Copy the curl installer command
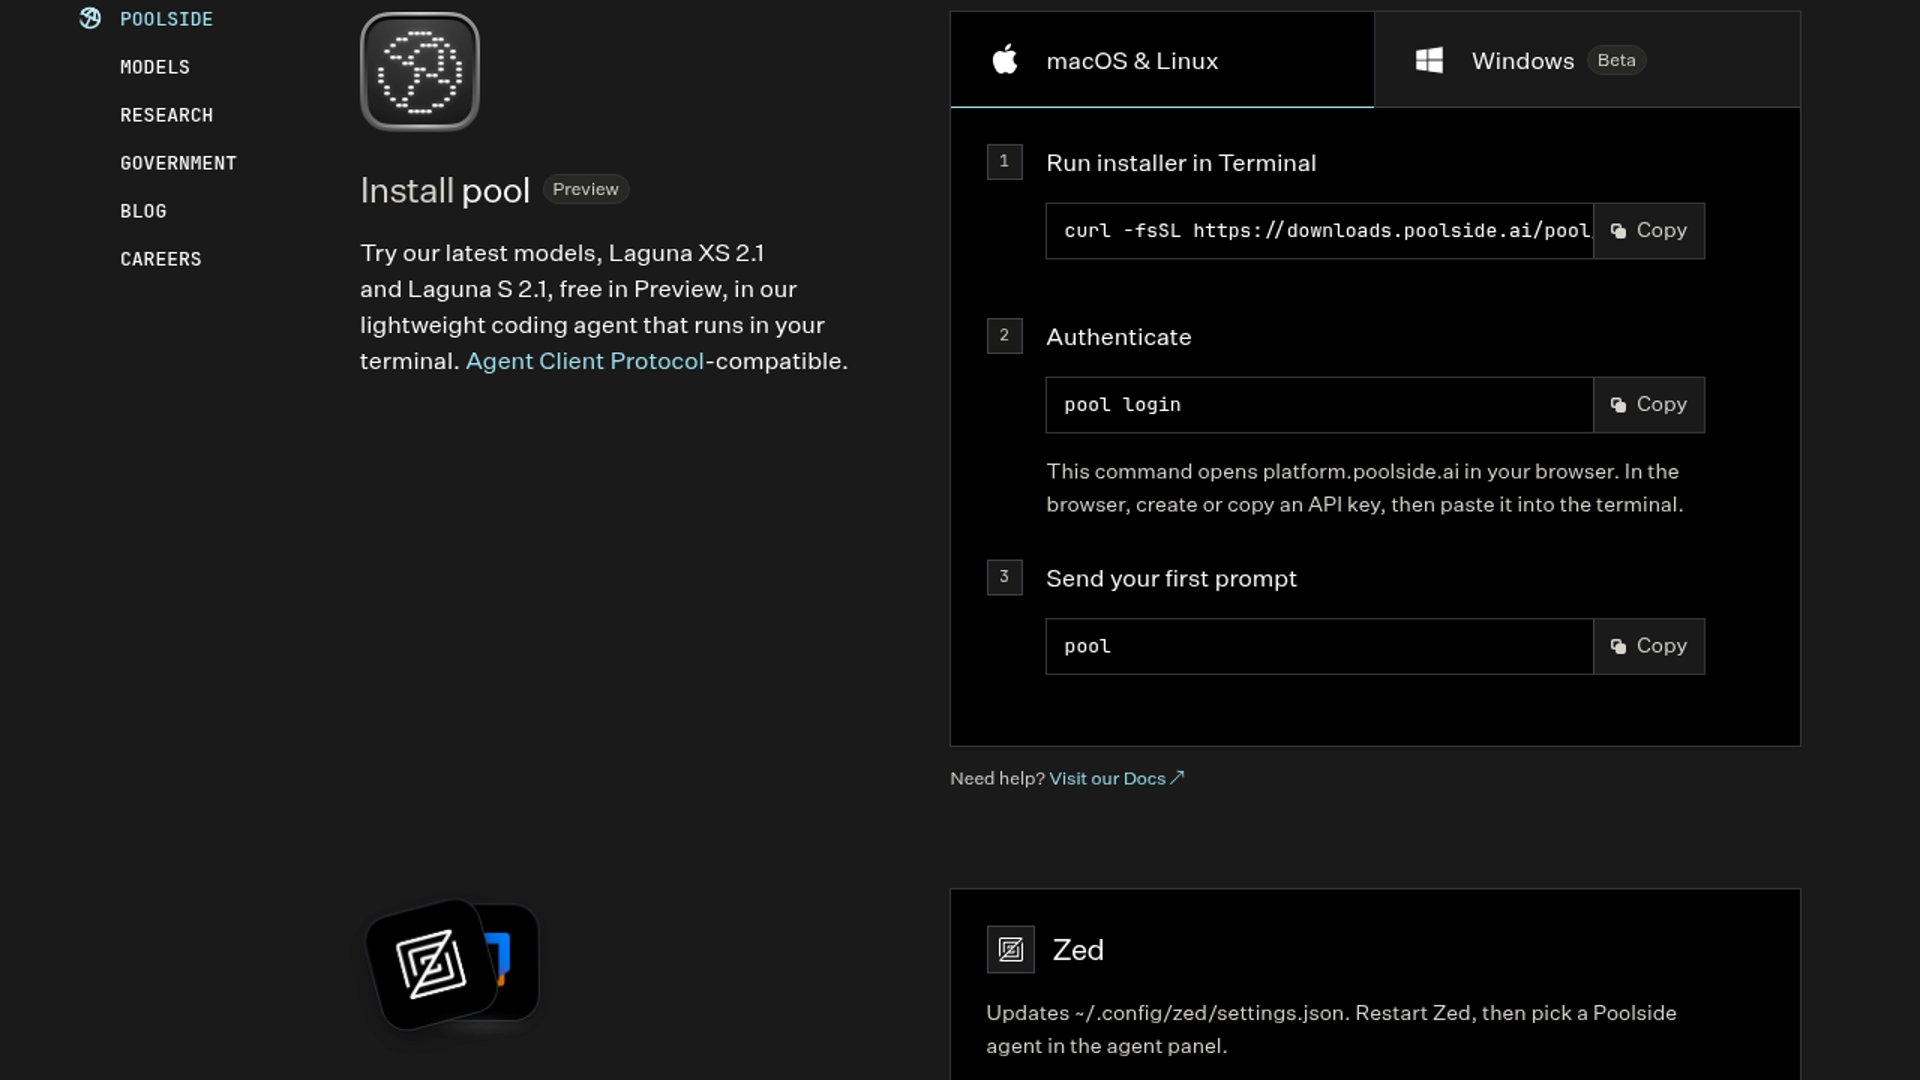 point(1648,231)
